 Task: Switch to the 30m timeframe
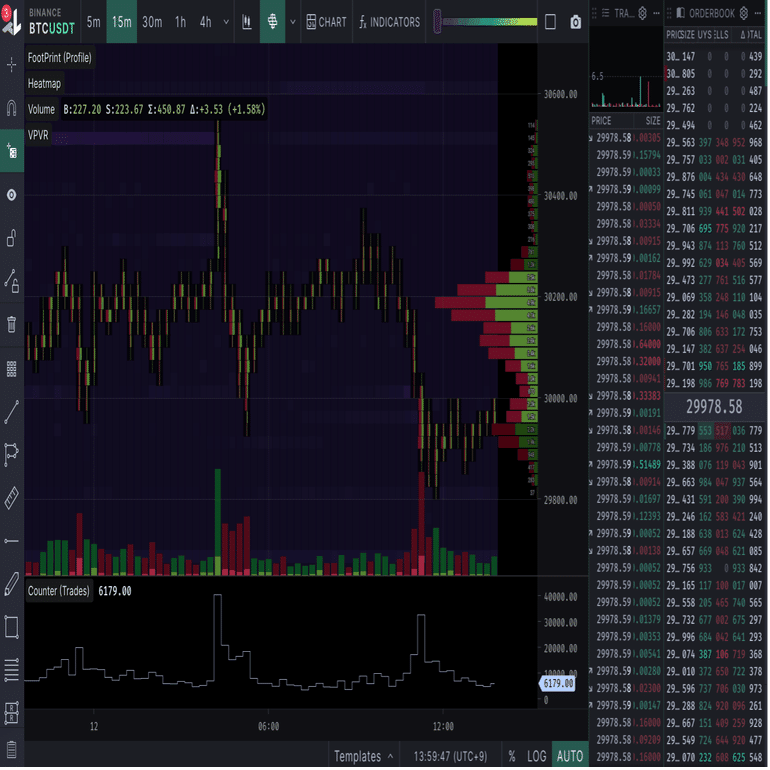pos(152,22)
